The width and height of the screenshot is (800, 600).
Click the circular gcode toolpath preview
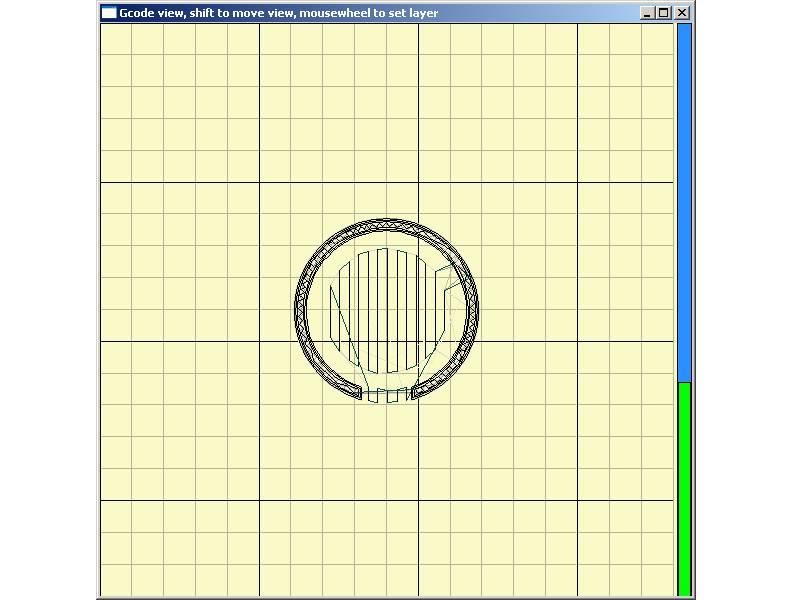pyautogui.click(x=386, y=311)
